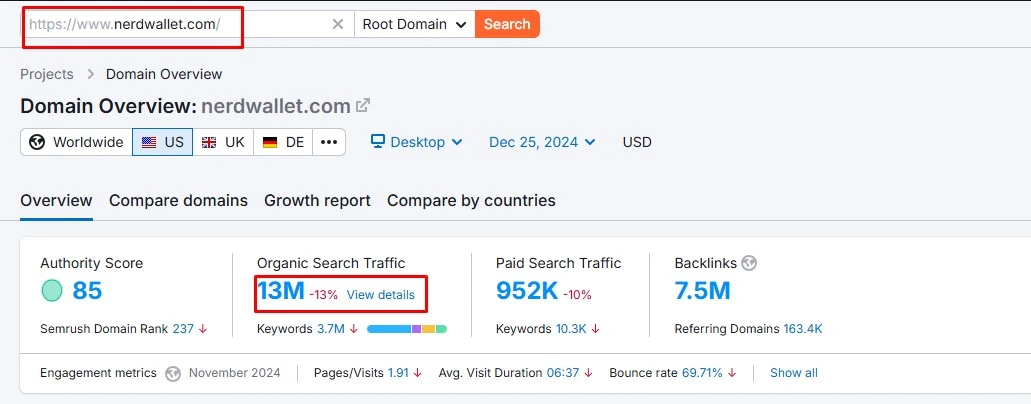Switch to the Overview tab
The image size is (1031, 404).
pos(56,201)
